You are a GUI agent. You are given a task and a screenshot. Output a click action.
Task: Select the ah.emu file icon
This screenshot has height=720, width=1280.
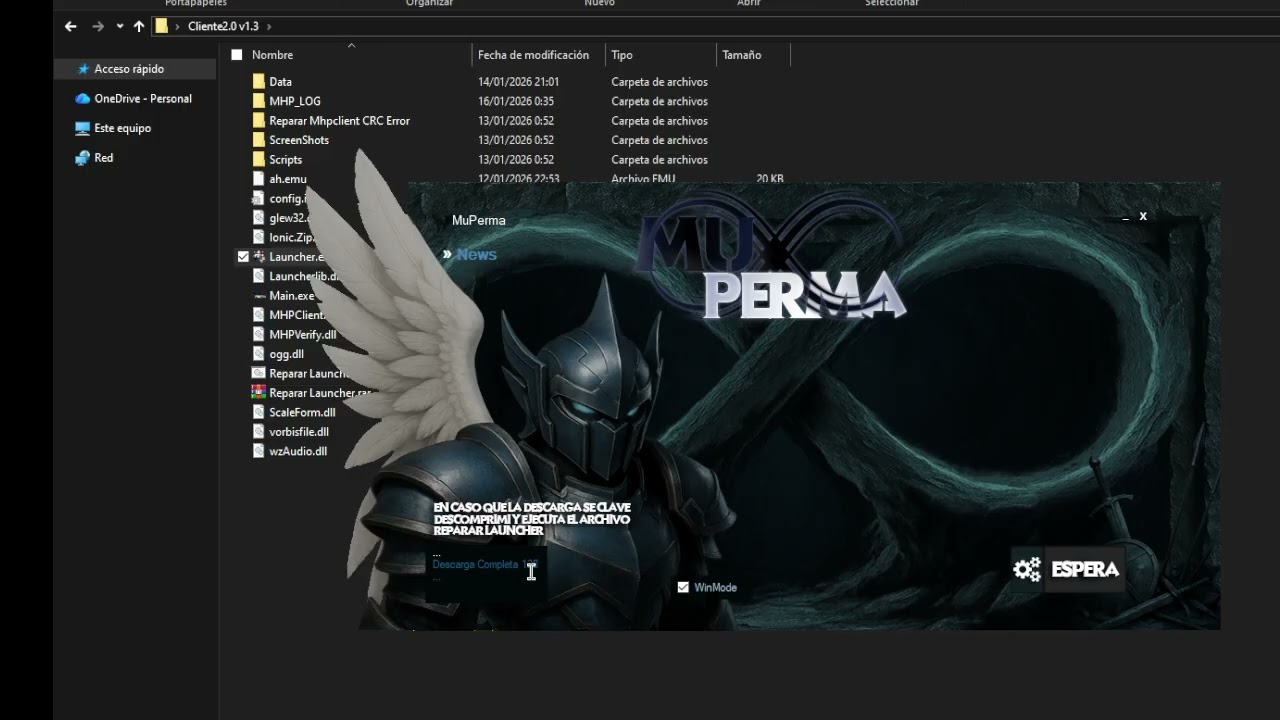[259, 179]
